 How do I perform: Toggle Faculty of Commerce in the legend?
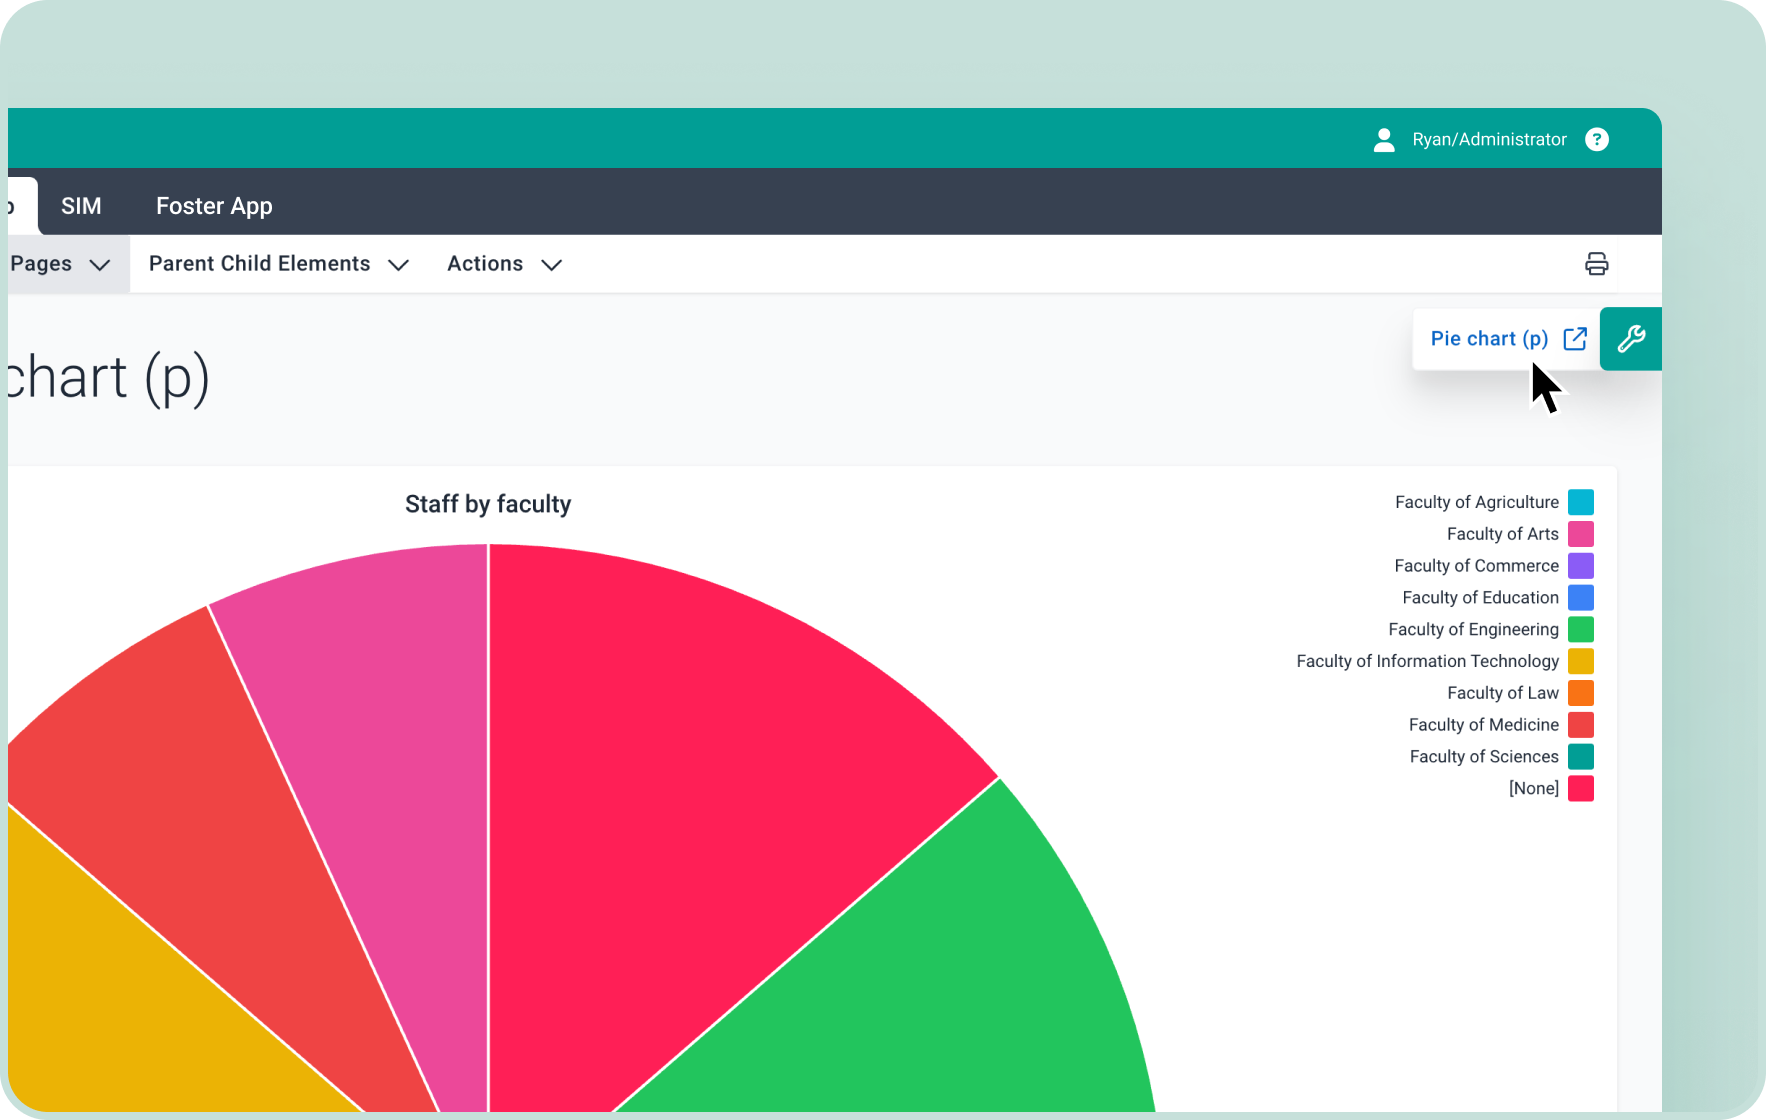coord(1476,566)
